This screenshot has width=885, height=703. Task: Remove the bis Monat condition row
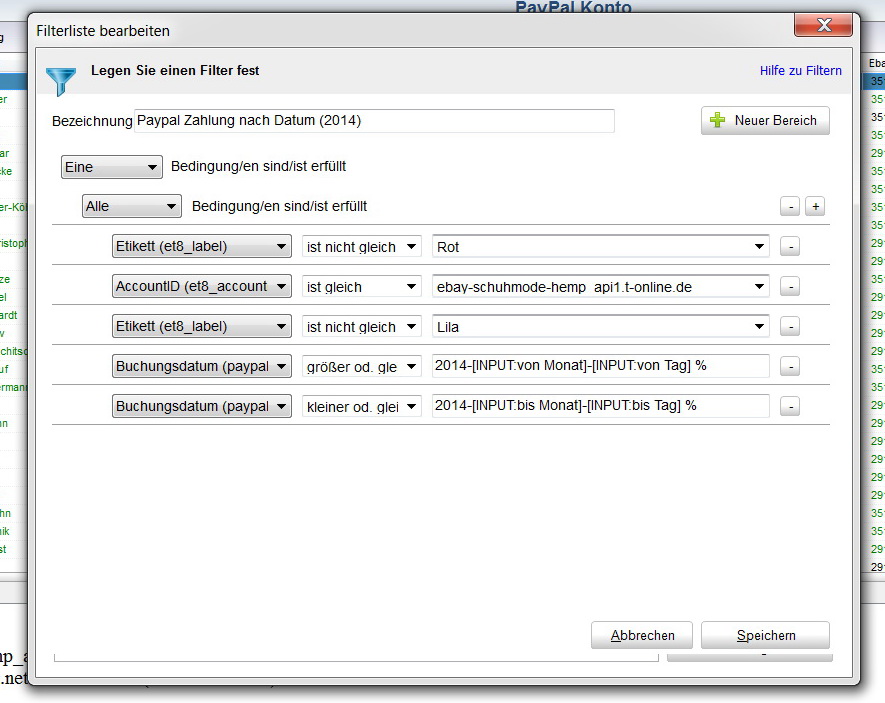point(790,406)
